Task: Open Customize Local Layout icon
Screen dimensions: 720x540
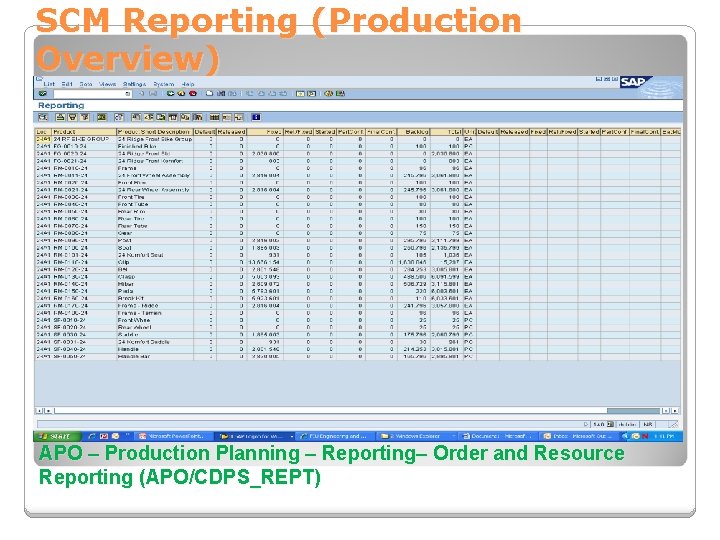Action: click(x=340, y=94)
